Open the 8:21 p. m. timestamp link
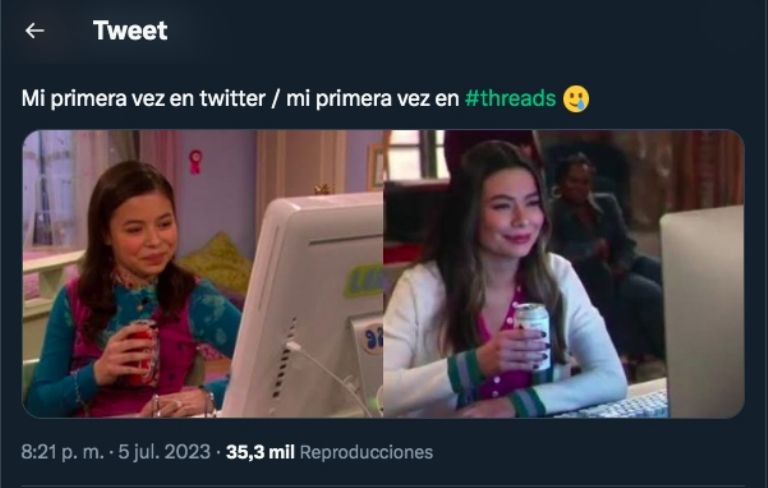The height and width of the screenshot is (488, 768). 62,452
